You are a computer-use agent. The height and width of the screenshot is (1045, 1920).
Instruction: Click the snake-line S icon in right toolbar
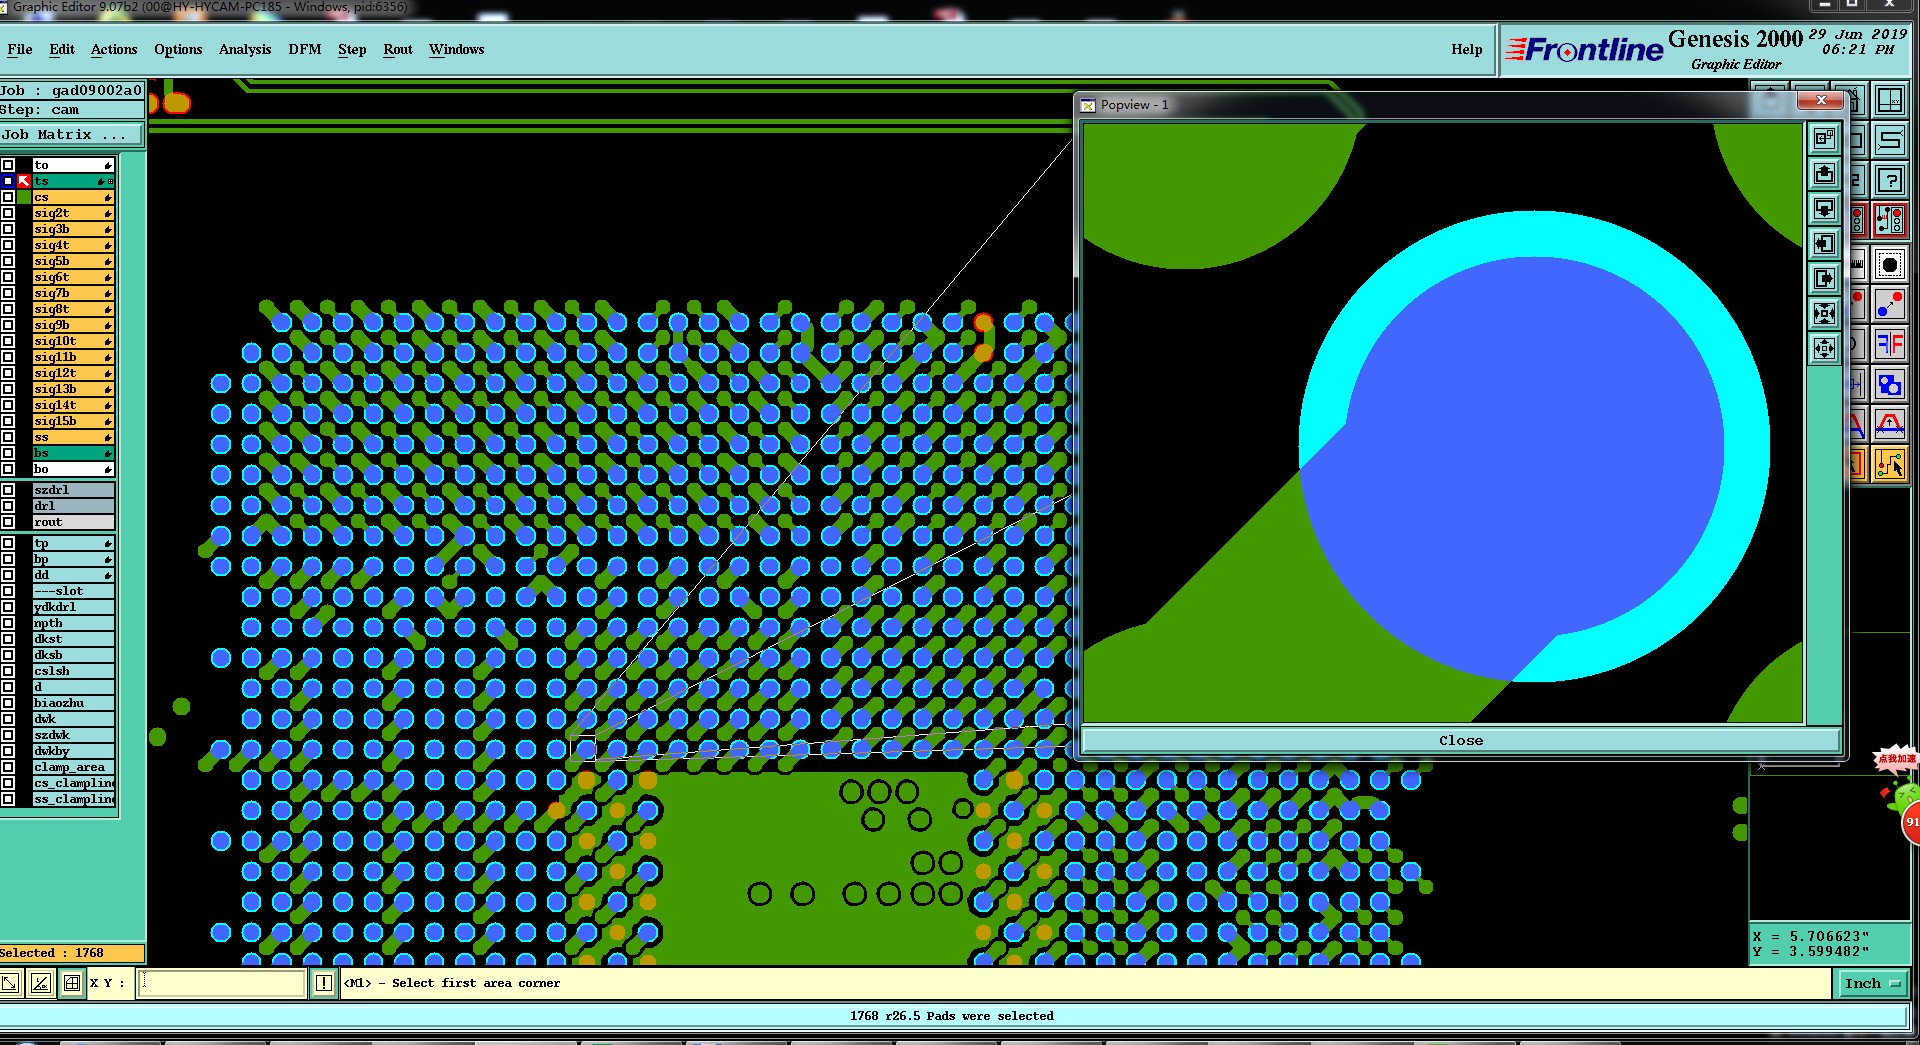tap(1889, 140)
